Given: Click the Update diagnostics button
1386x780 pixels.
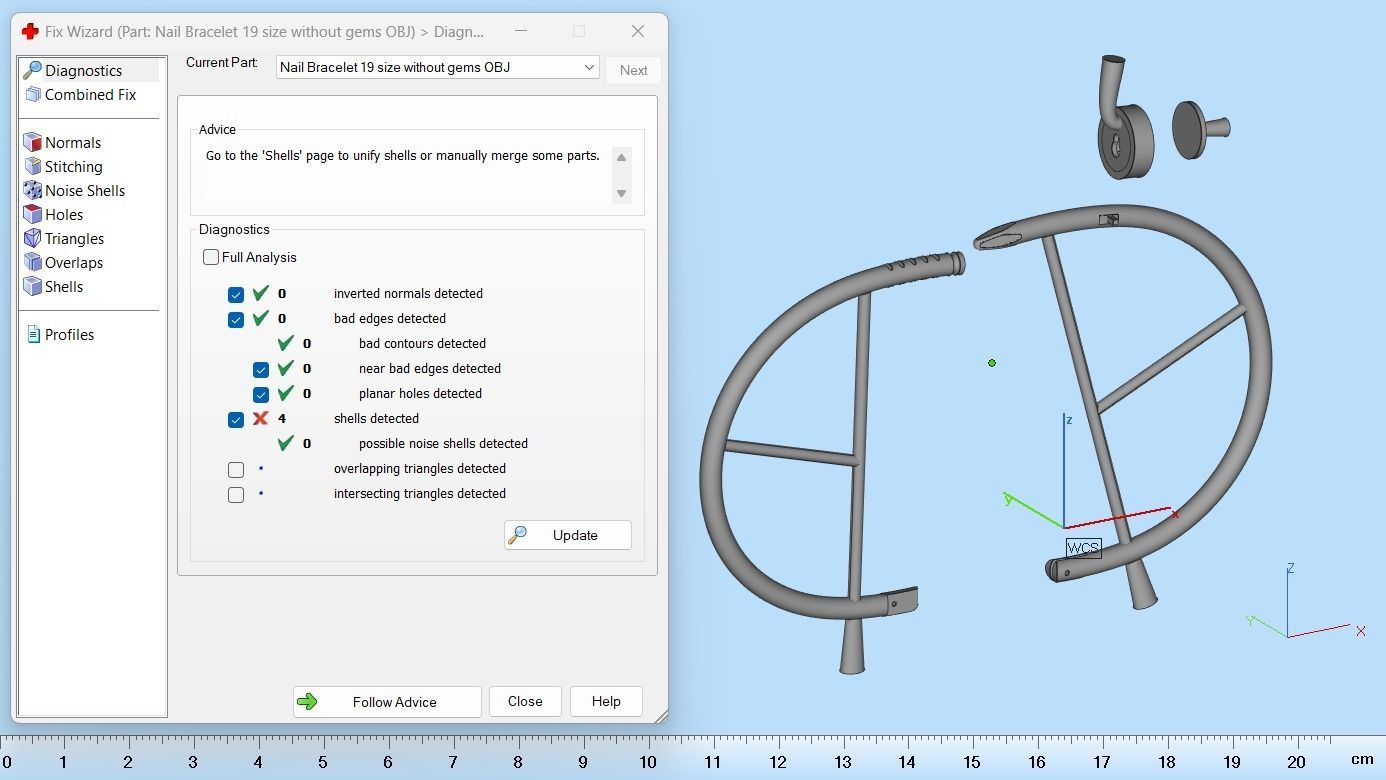Looking at the screenshot, I should click(x=567, y=535).
